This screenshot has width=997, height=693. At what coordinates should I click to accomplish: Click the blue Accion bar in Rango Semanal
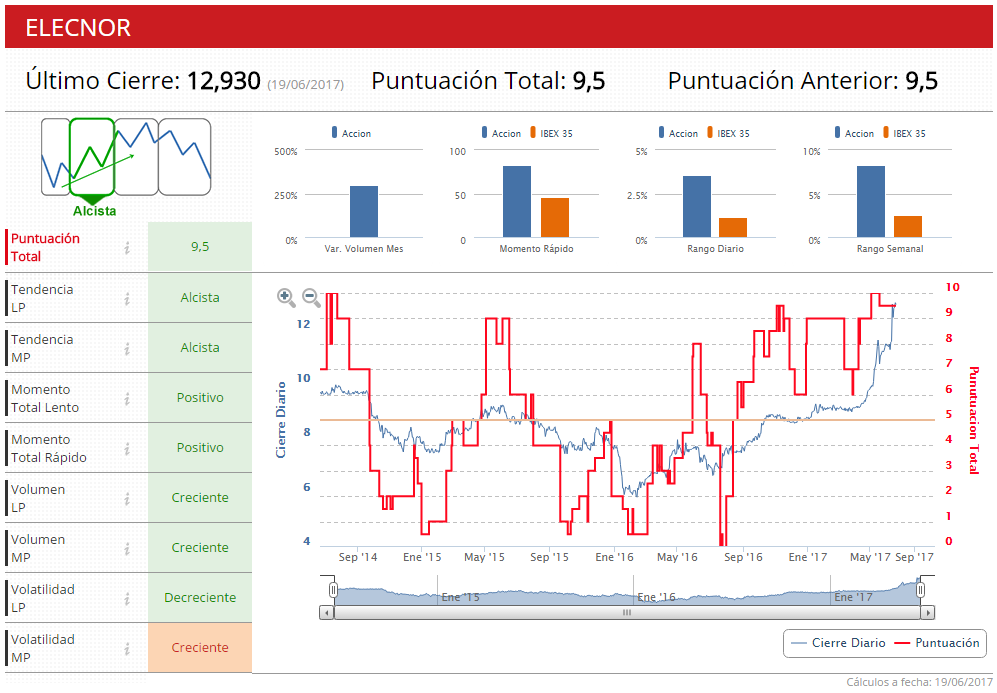pyautogui.click(x=870, y=202)
